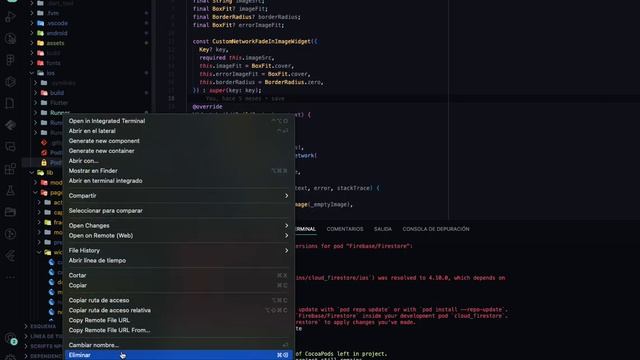Viewport: 640px width, 360px height.
Task: Click the blue .vscode folder icon
Action: point(40,23)
